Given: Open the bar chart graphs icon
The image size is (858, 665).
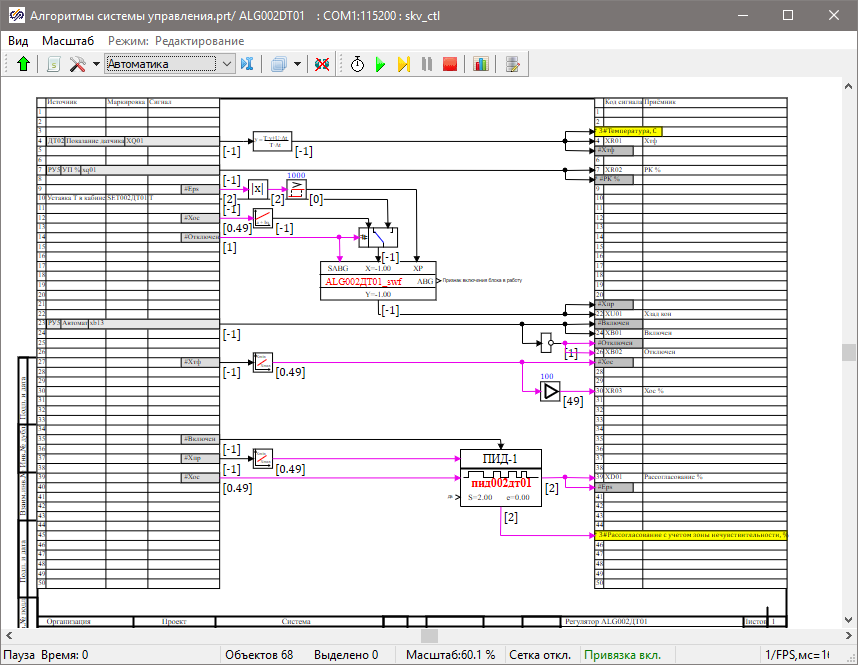Looking at the screenshot, I should [x=481, y=64].
